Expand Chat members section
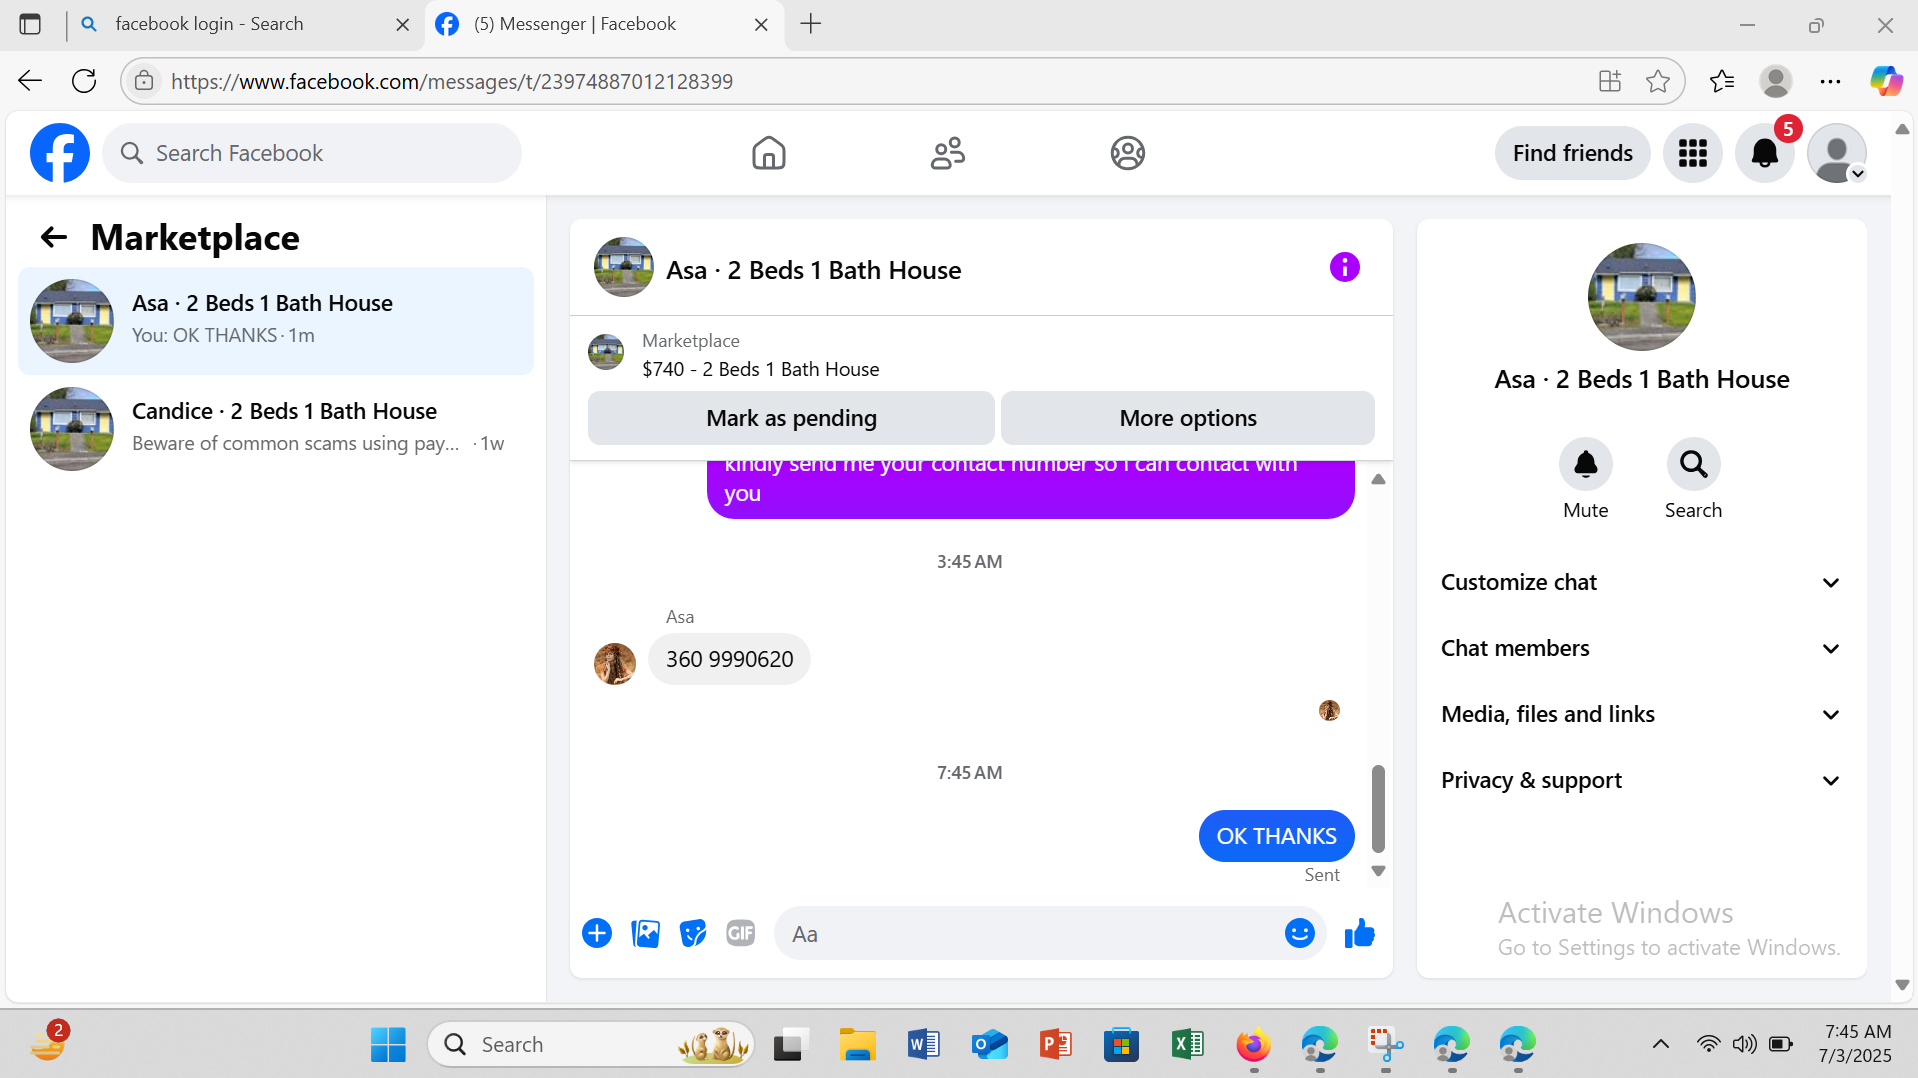1918x1078 pixels. (x=1641, y=648)
